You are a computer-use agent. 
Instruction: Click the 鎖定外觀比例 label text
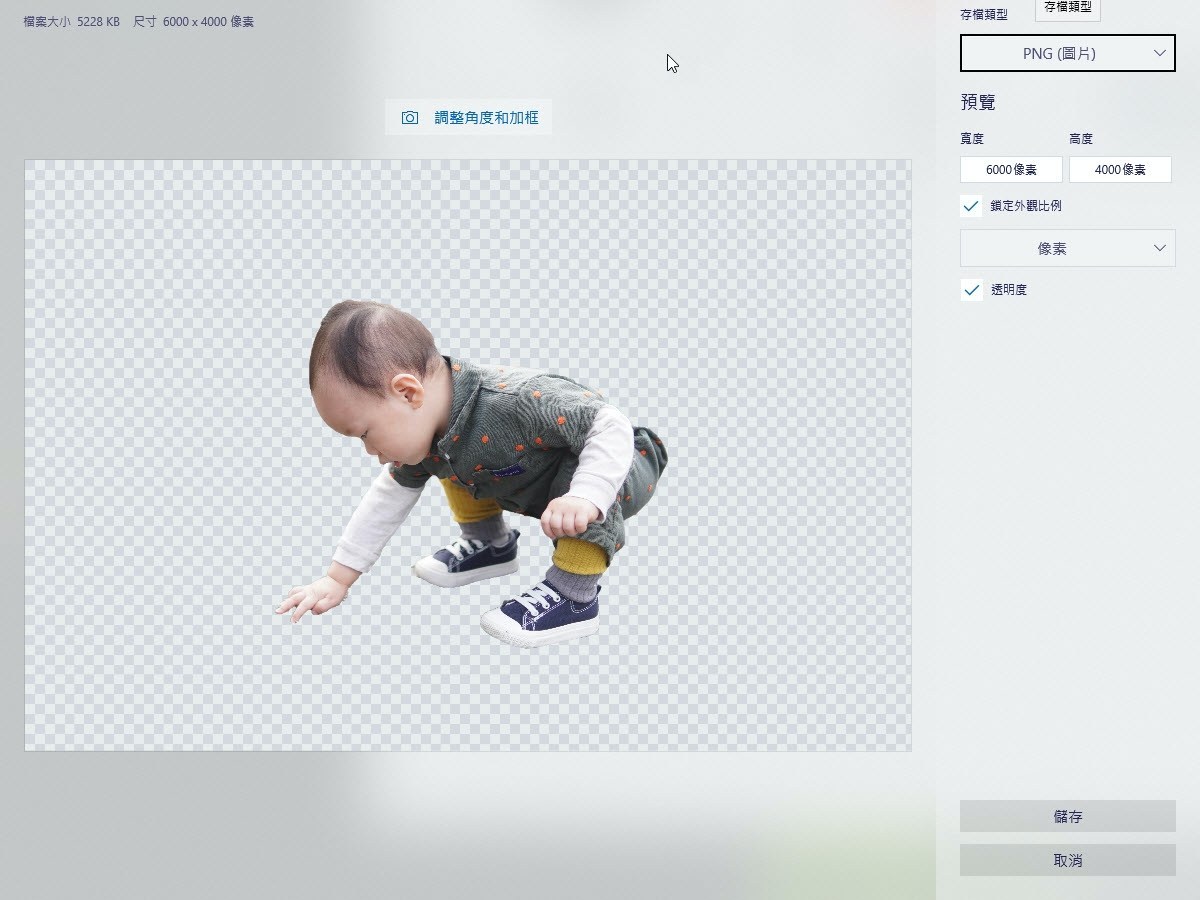pos(1026,206)
